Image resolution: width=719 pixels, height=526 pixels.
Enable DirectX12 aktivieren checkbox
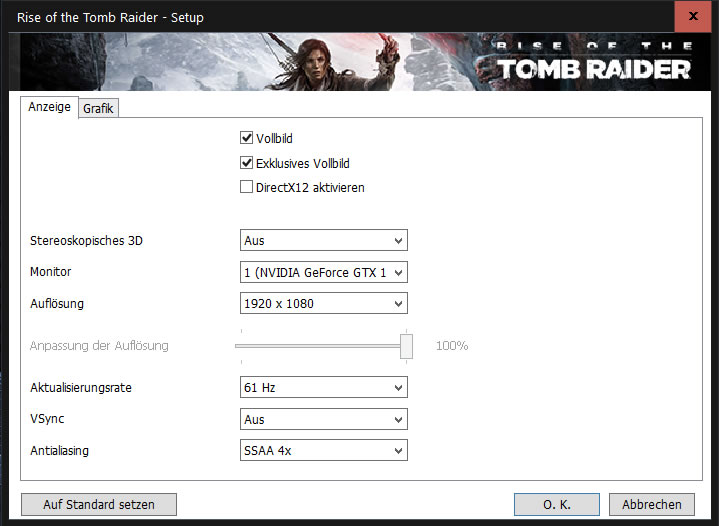click(246, 187)
